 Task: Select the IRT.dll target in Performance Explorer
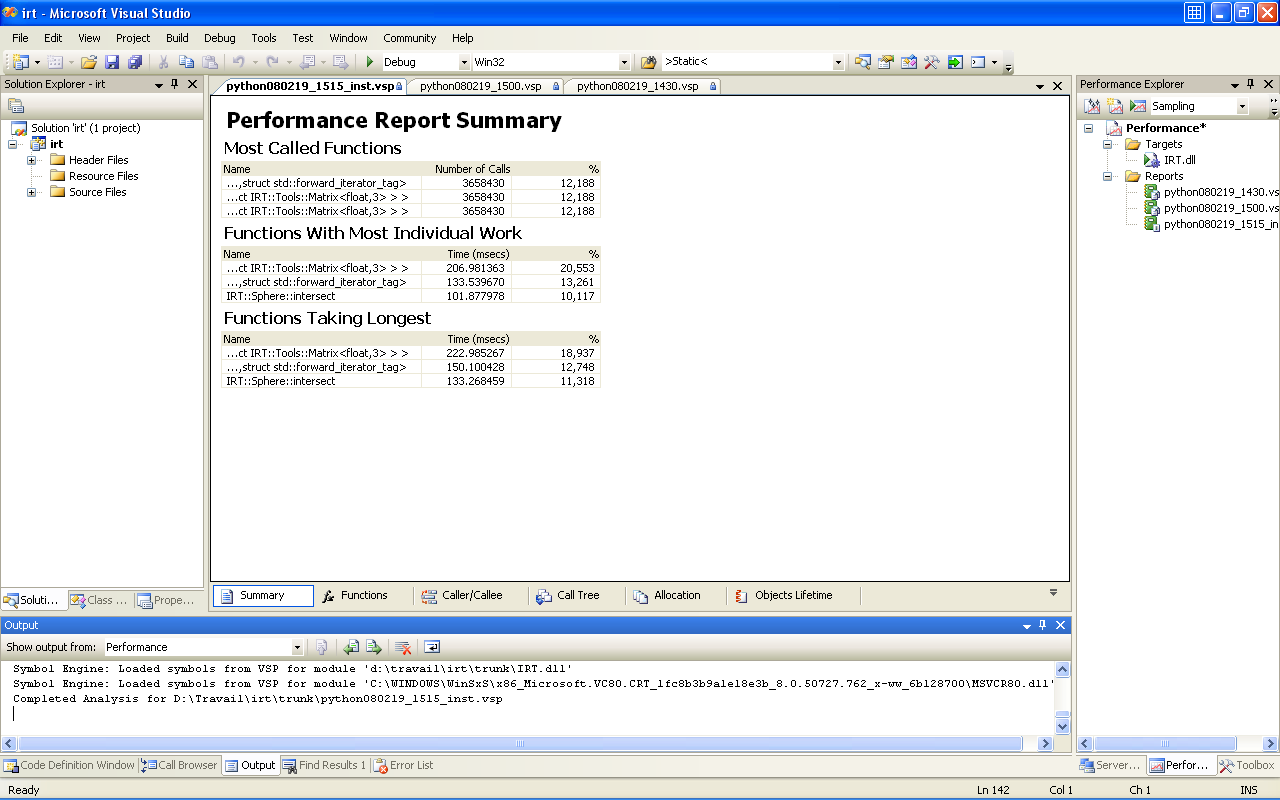coord(1179,160)
